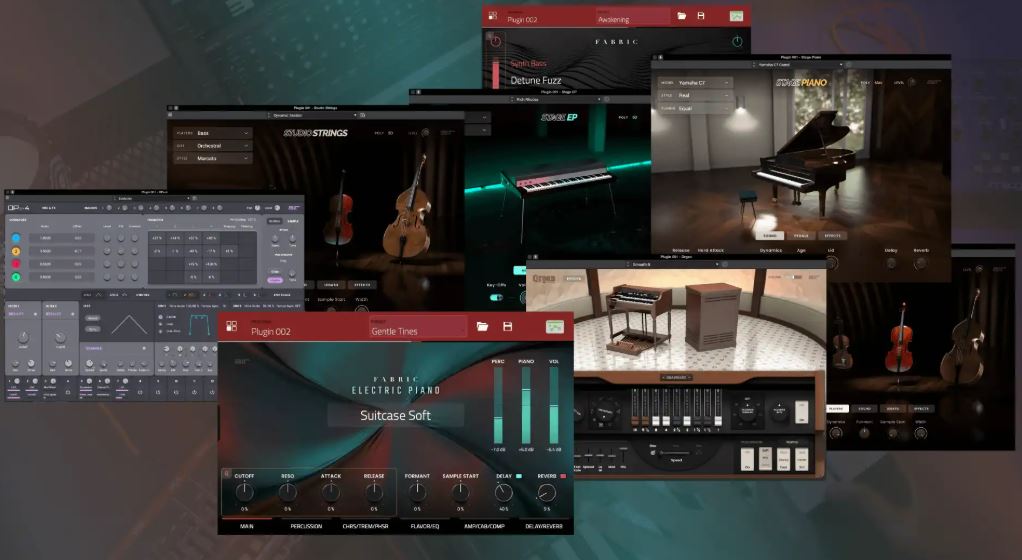This screenshot has width=1022, height=560.
Task: Select the EFFECTS tab in Stage Piano
Action: [832, 236]
